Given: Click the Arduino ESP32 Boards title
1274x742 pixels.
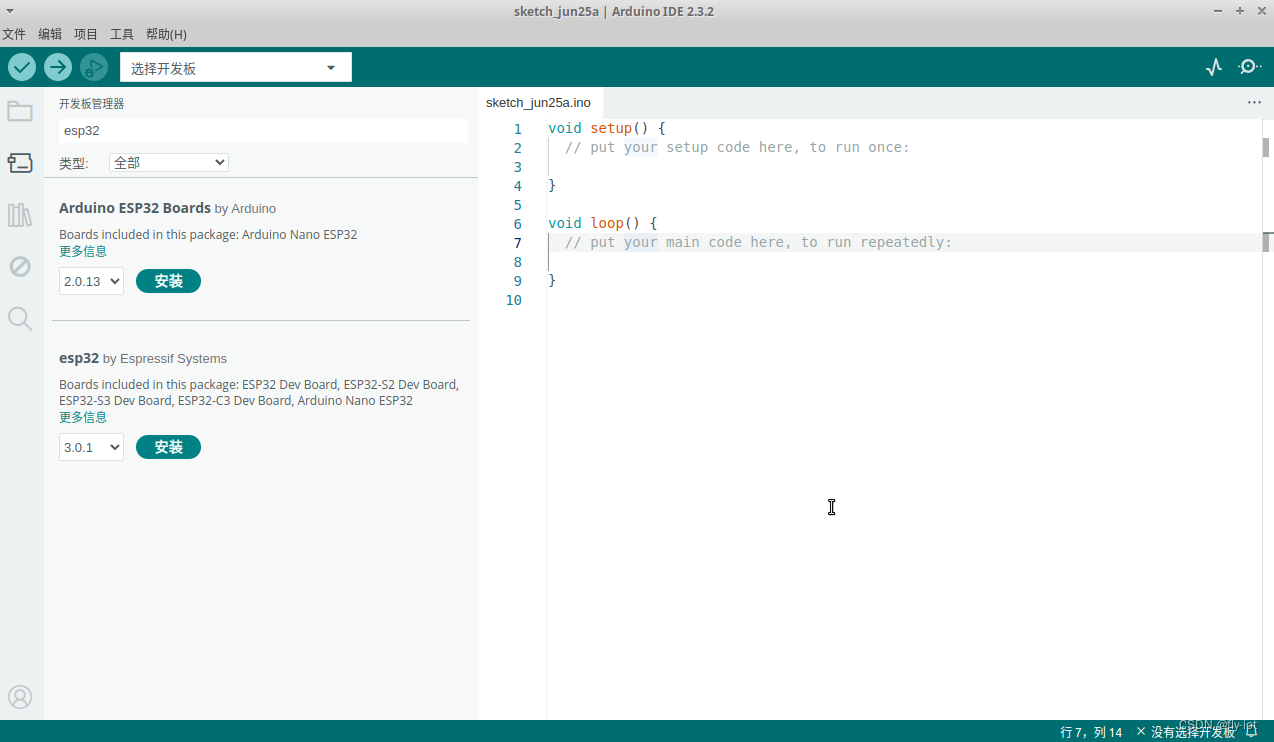Looking at the screenshot, I should 135,208.
